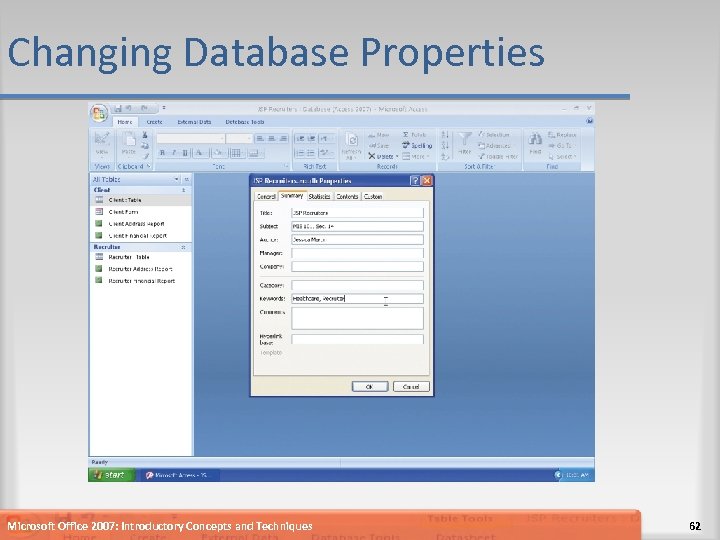Image resolution: width=720 pixels, height=540 pixels.
Task: Select Client Form in navigation pane
Action: pos(141,212)
